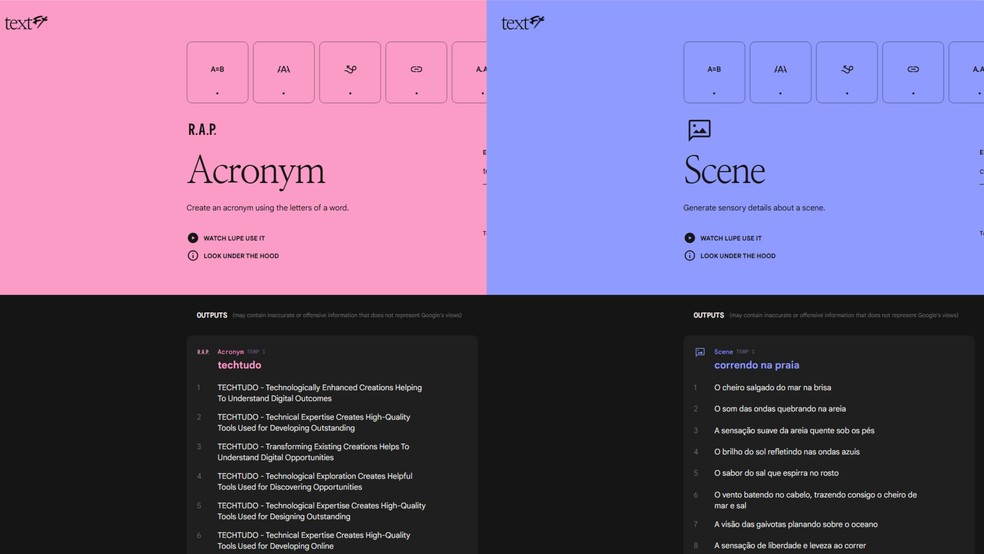The height and width of the screenshot is (554, 984).
Task: Select 'A sensação de liberdade e leveza' line
Action: (x=789, y=546)
